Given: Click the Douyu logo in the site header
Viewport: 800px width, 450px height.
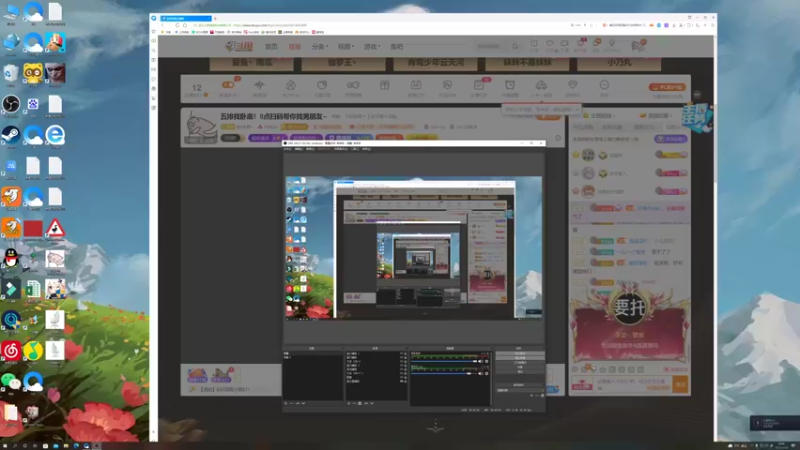Looking at the screenshot, I should coord(239,46).
